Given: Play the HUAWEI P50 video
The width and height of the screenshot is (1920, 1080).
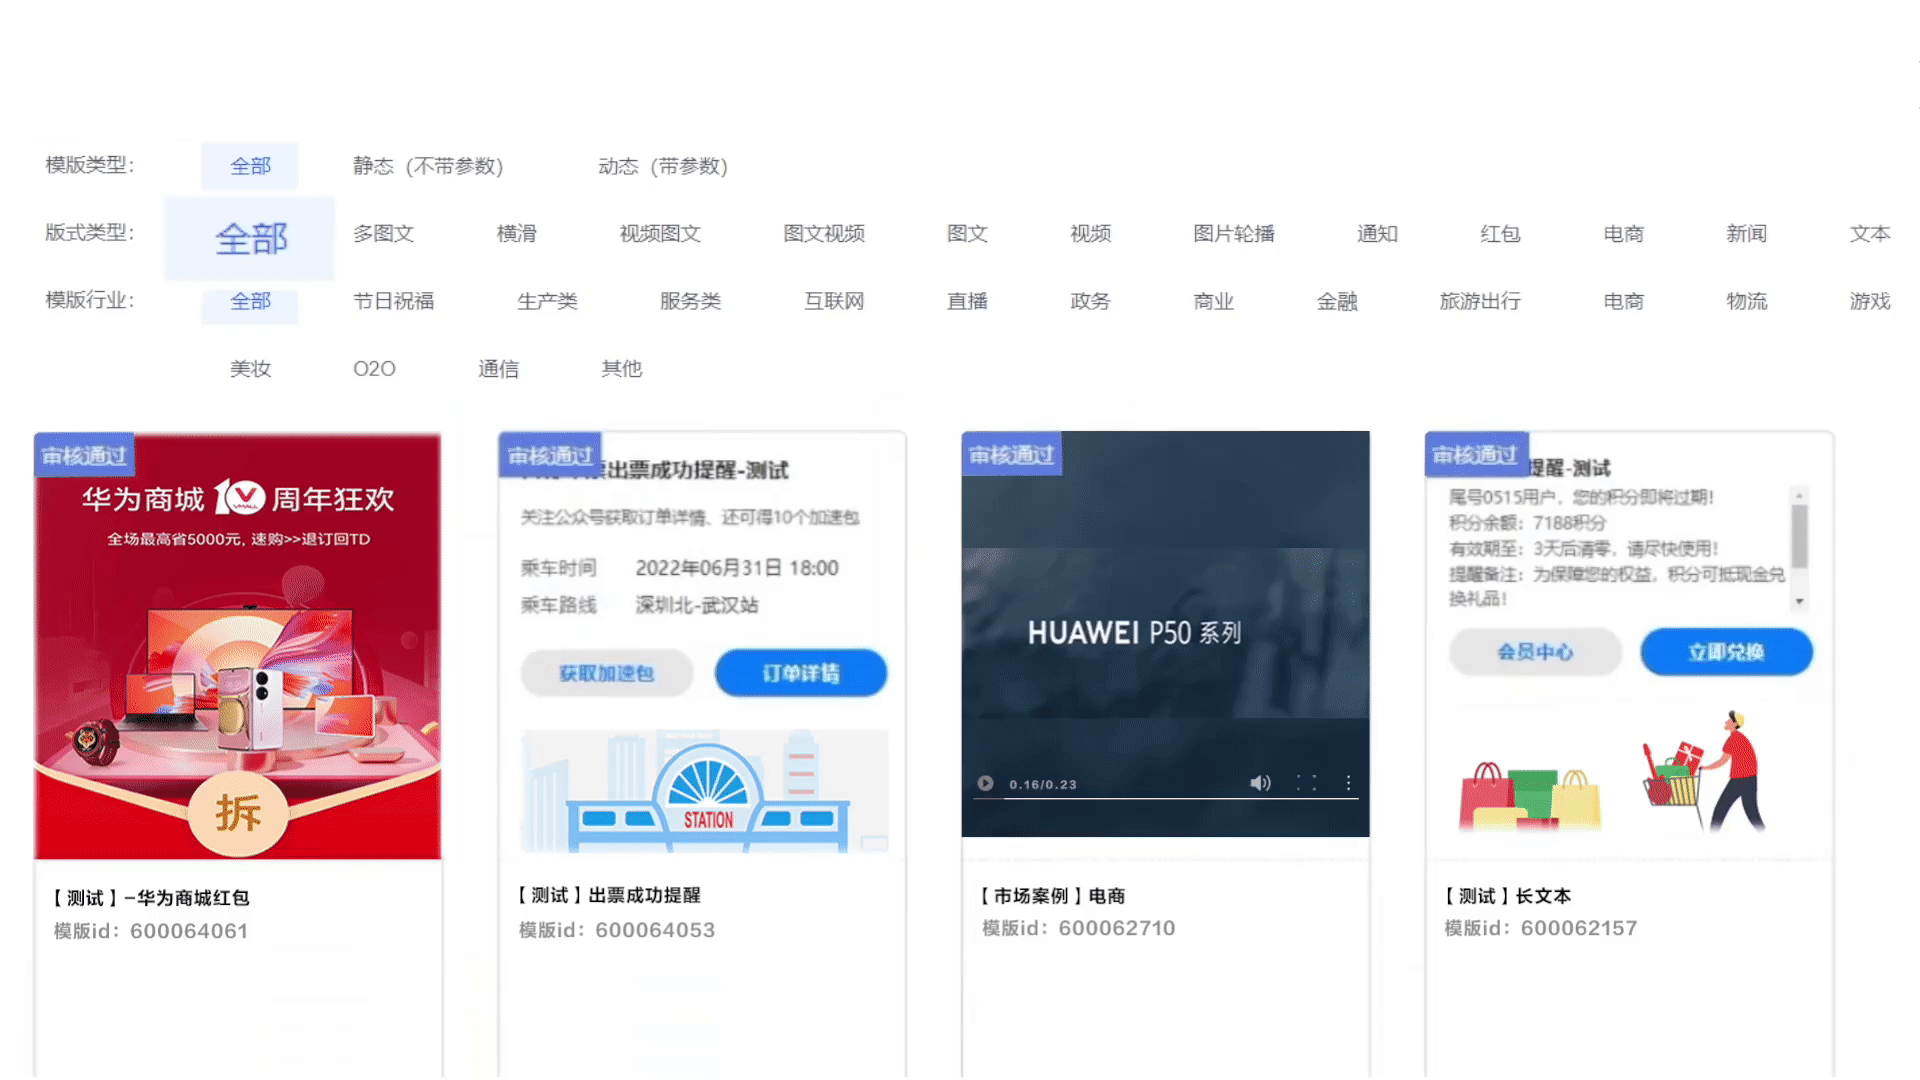Looking at the screenshot, I should click(x=985, y=783).
